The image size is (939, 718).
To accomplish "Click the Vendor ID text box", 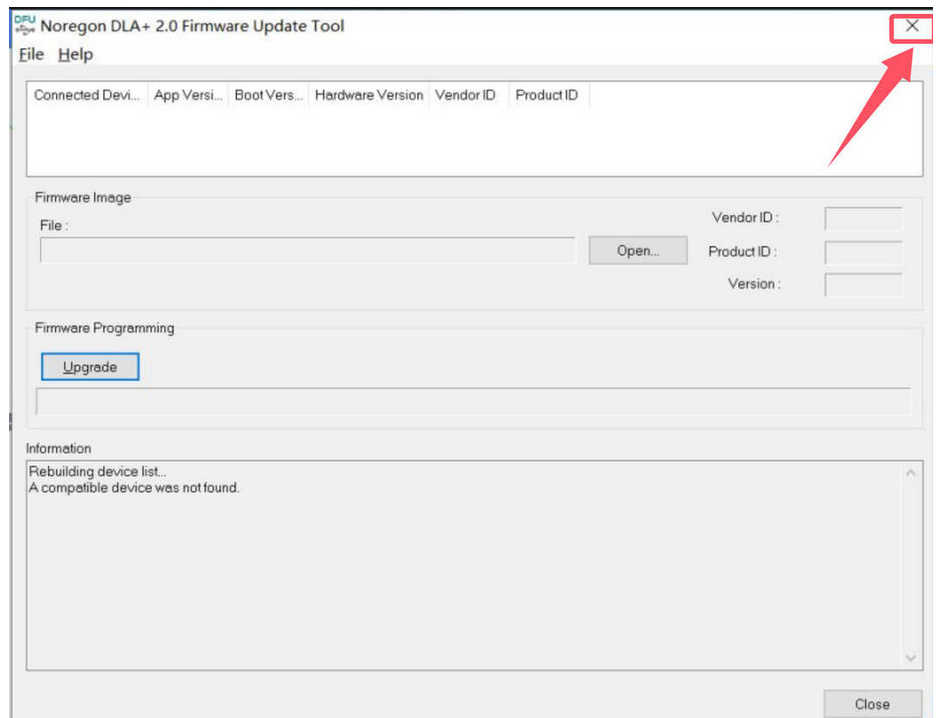I will 863,219.
